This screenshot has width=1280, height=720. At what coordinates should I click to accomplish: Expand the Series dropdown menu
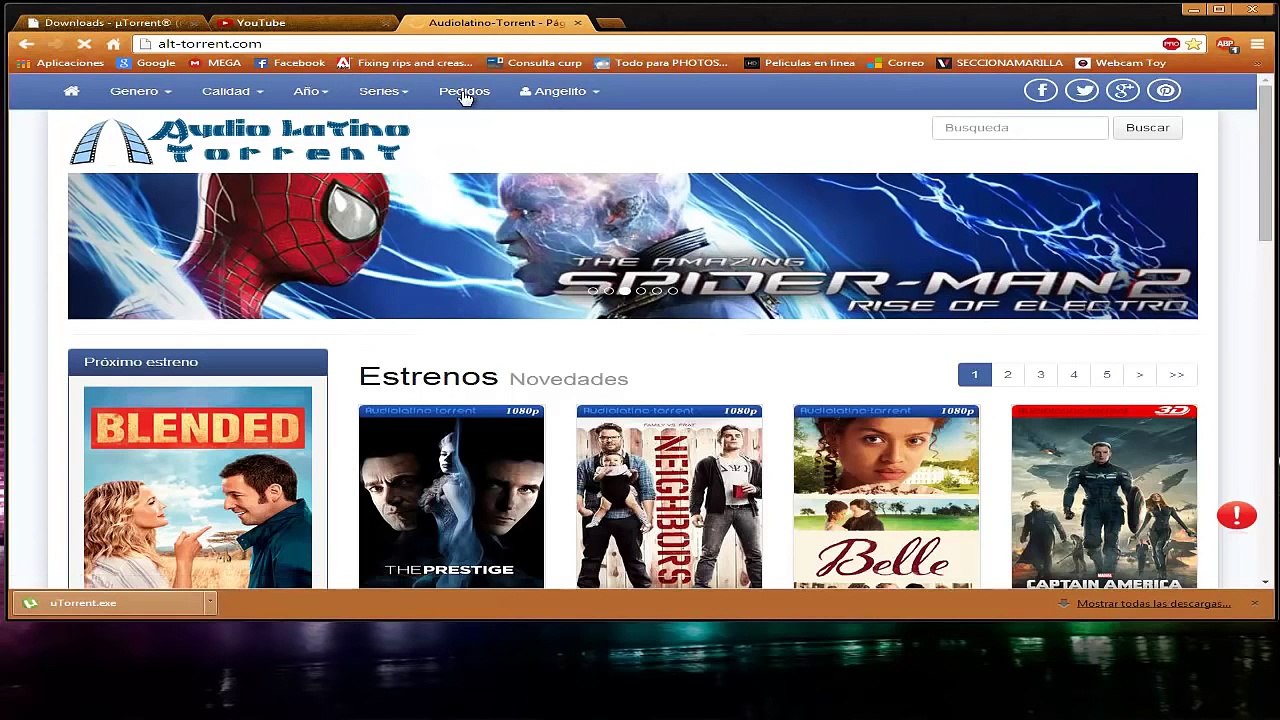[x=384, y=91]
